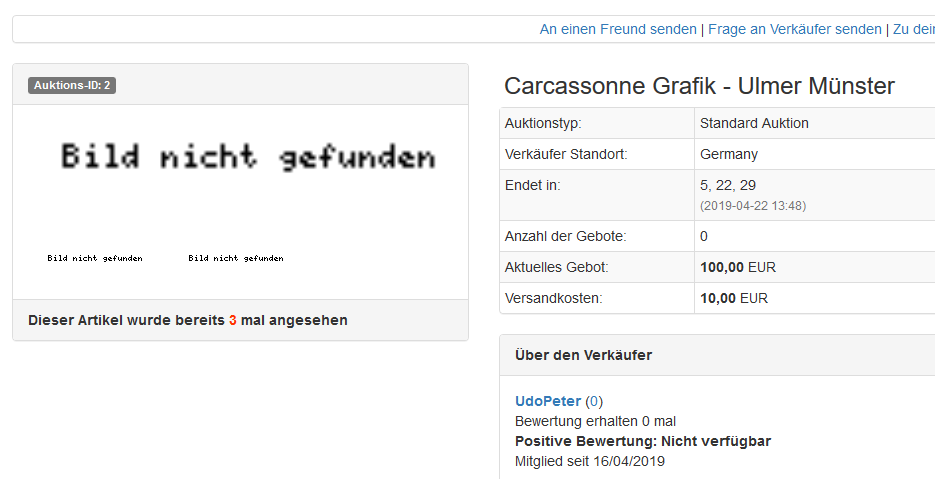Click the current bid '100,00 EUR'
Screen dimensions: 935x479
pyautogui.click(x=738, y=267)
